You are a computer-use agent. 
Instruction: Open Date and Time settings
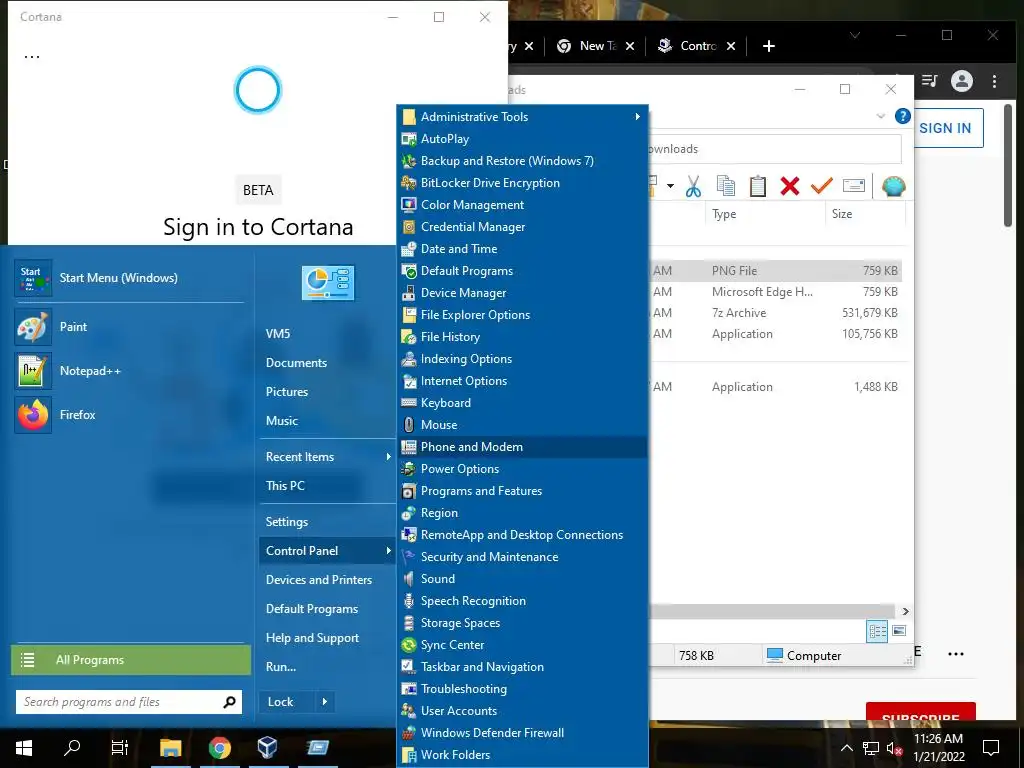tap(522, 249)
